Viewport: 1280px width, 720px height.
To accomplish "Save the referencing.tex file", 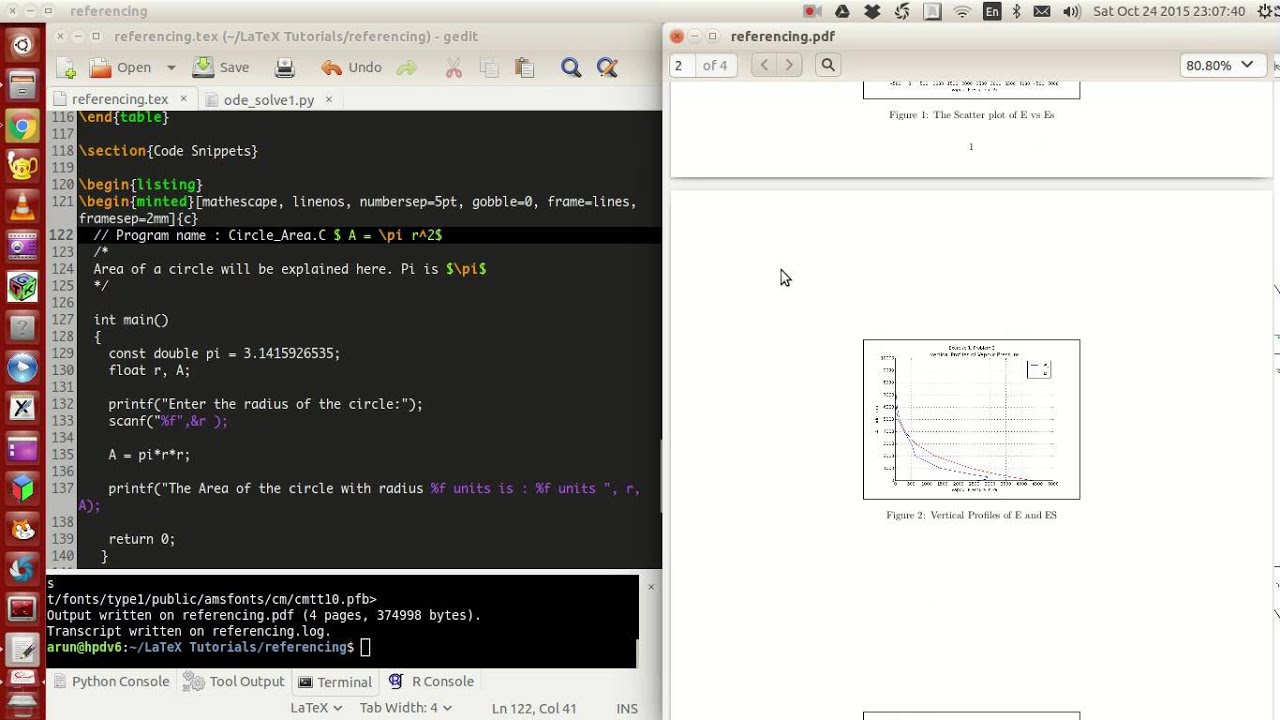I will (x=221, y=68).
